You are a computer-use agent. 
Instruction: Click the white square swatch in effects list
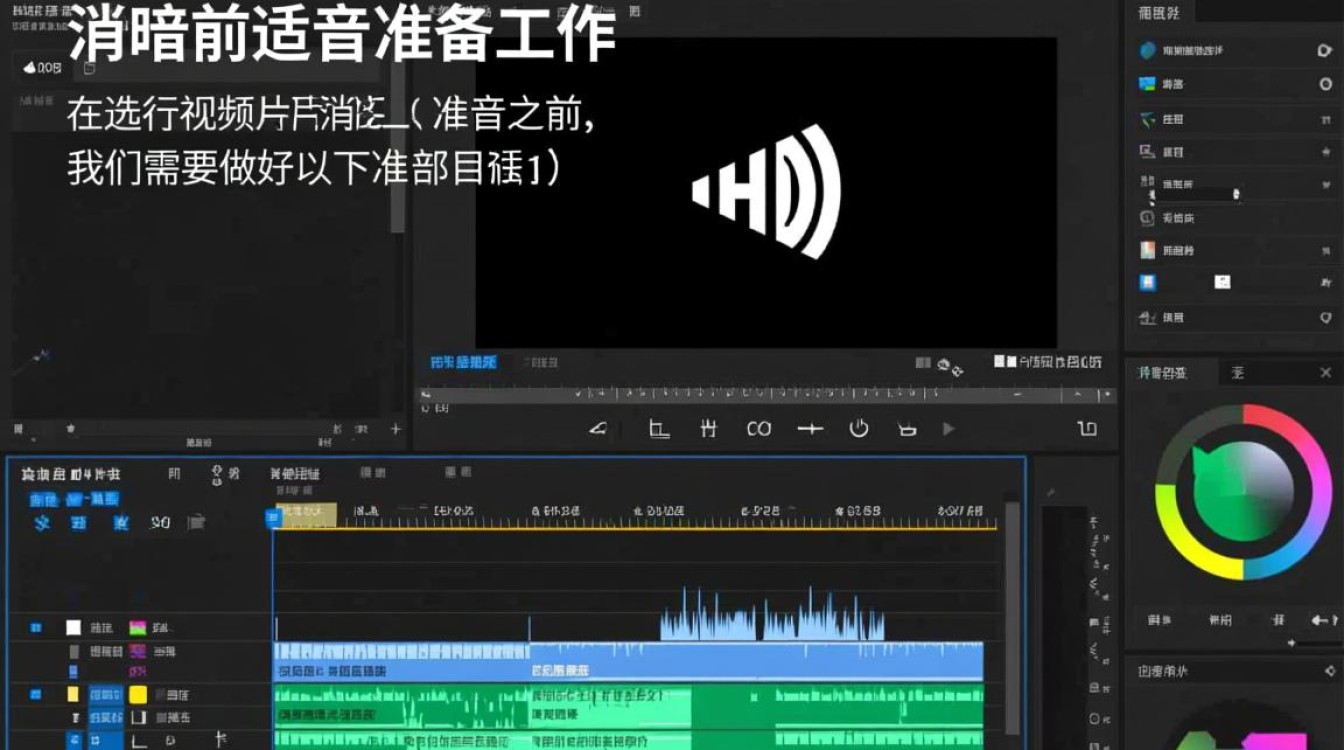(1222, 283)
